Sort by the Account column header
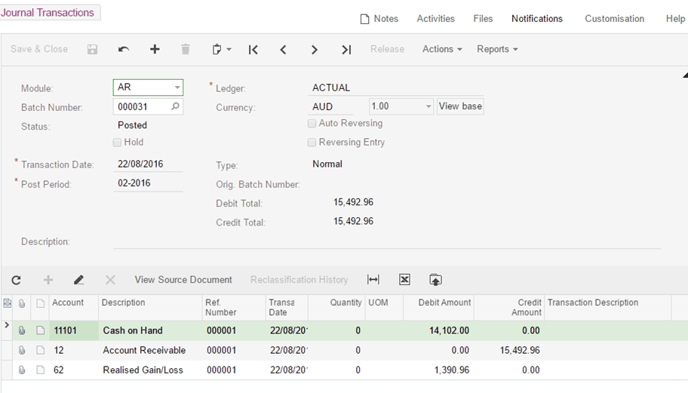Viewport: 688px width, 393px height. tap(73, 307)
